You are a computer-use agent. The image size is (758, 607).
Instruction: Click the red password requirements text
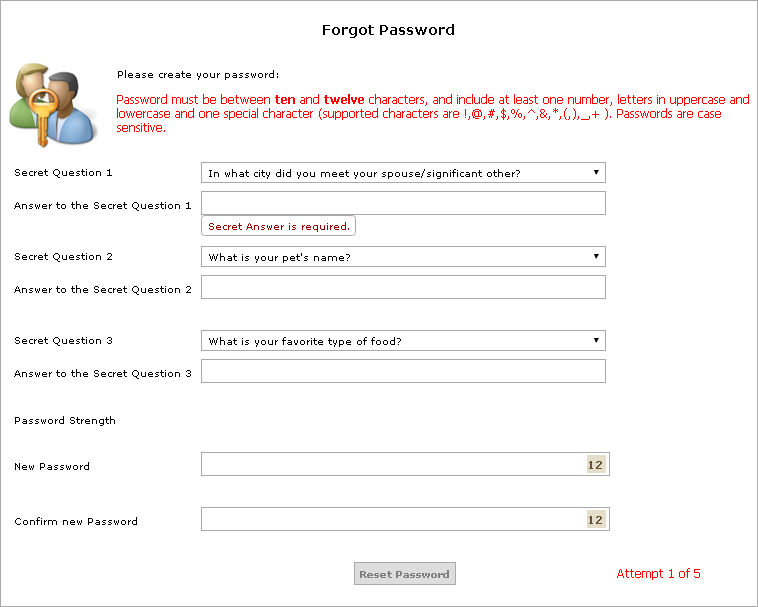click(432, 114)
